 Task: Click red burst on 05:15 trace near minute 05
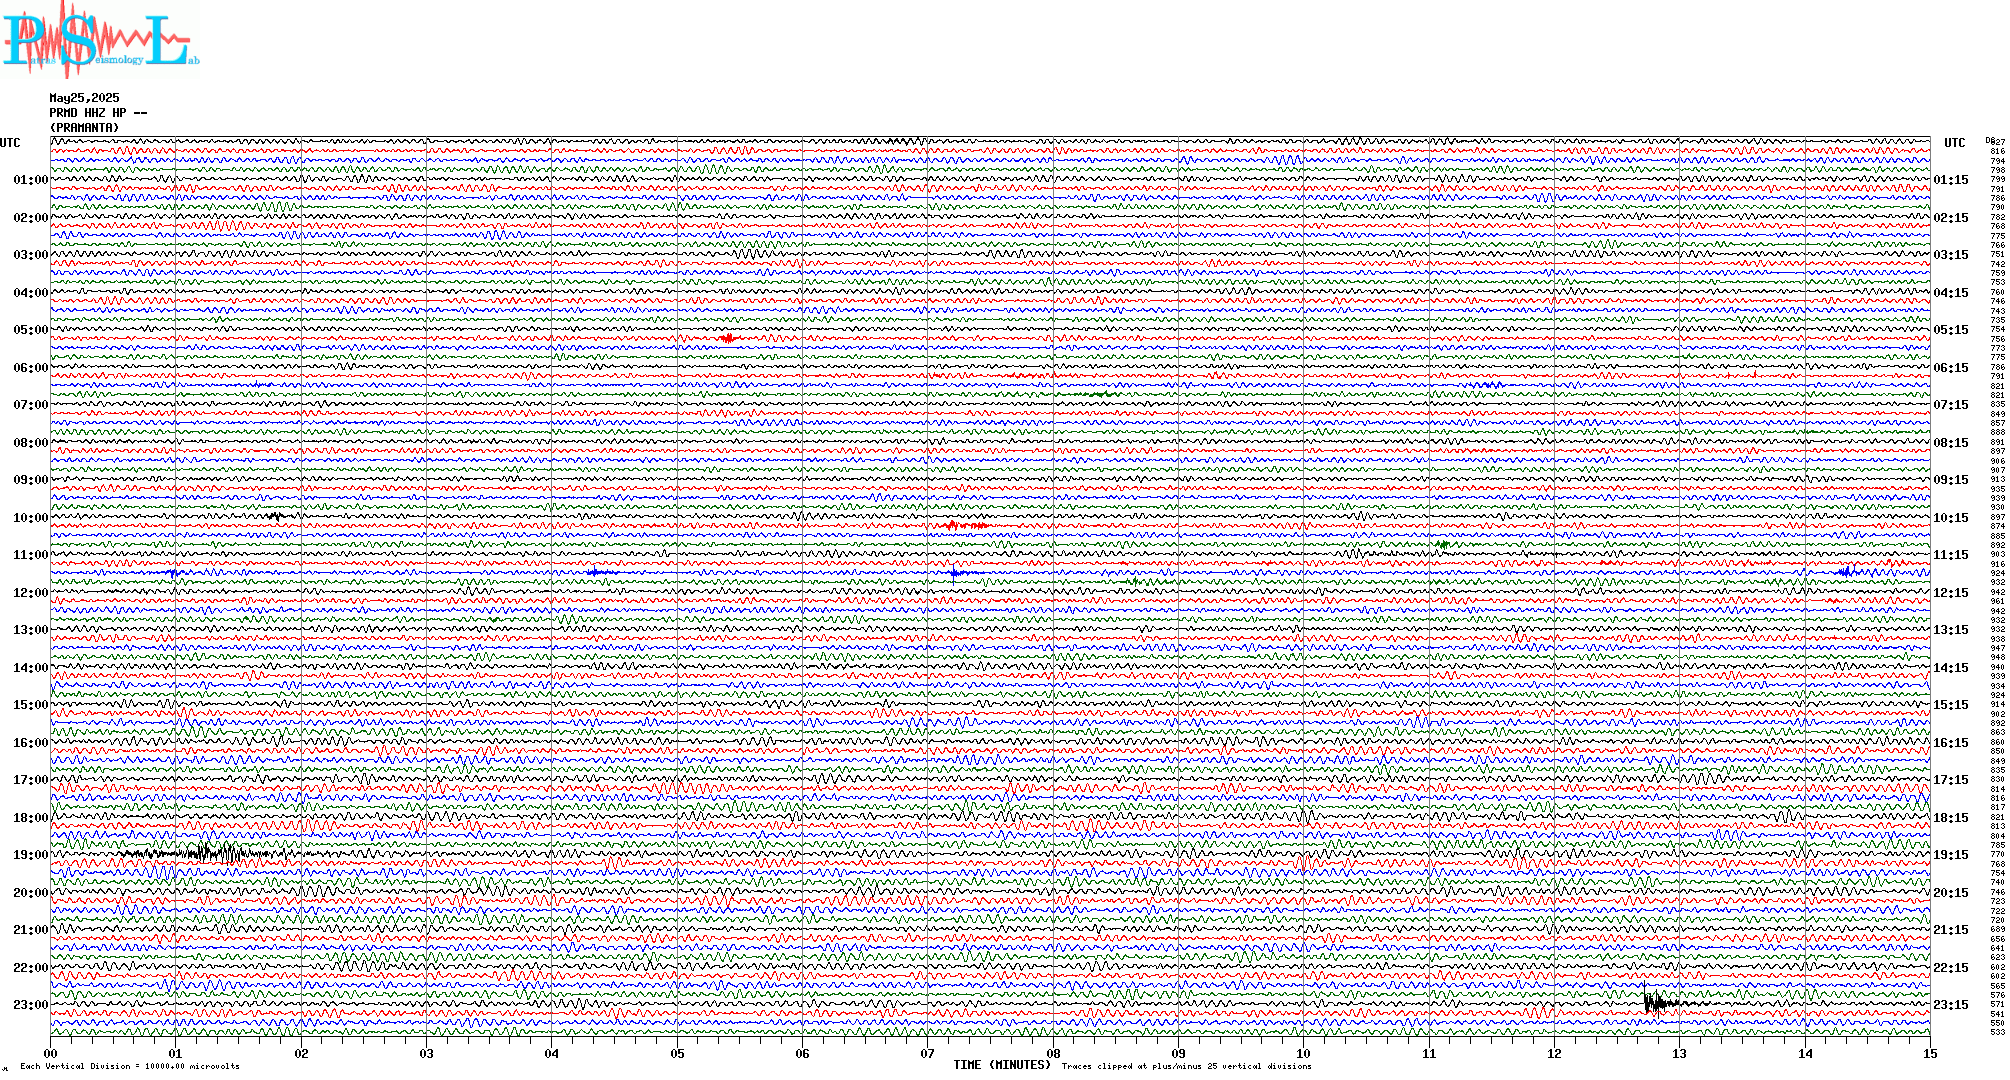point(728,339)
